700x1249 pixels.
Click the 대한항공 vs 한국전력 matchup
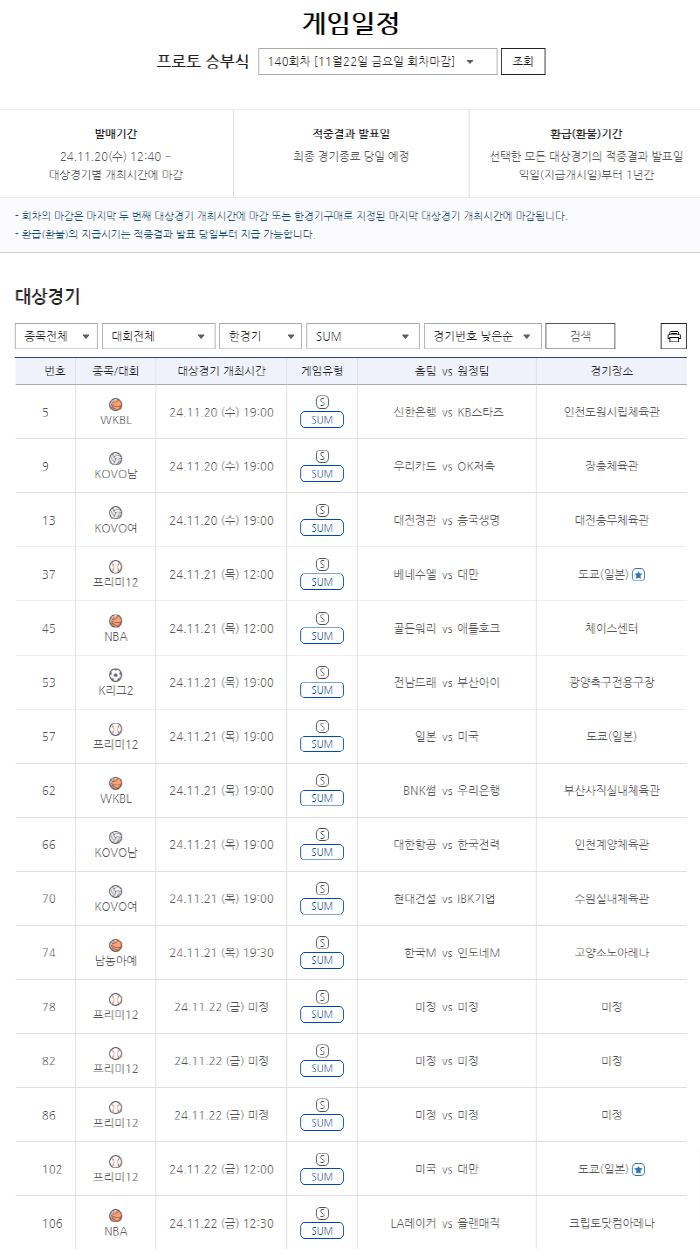(x=447, y=844)
